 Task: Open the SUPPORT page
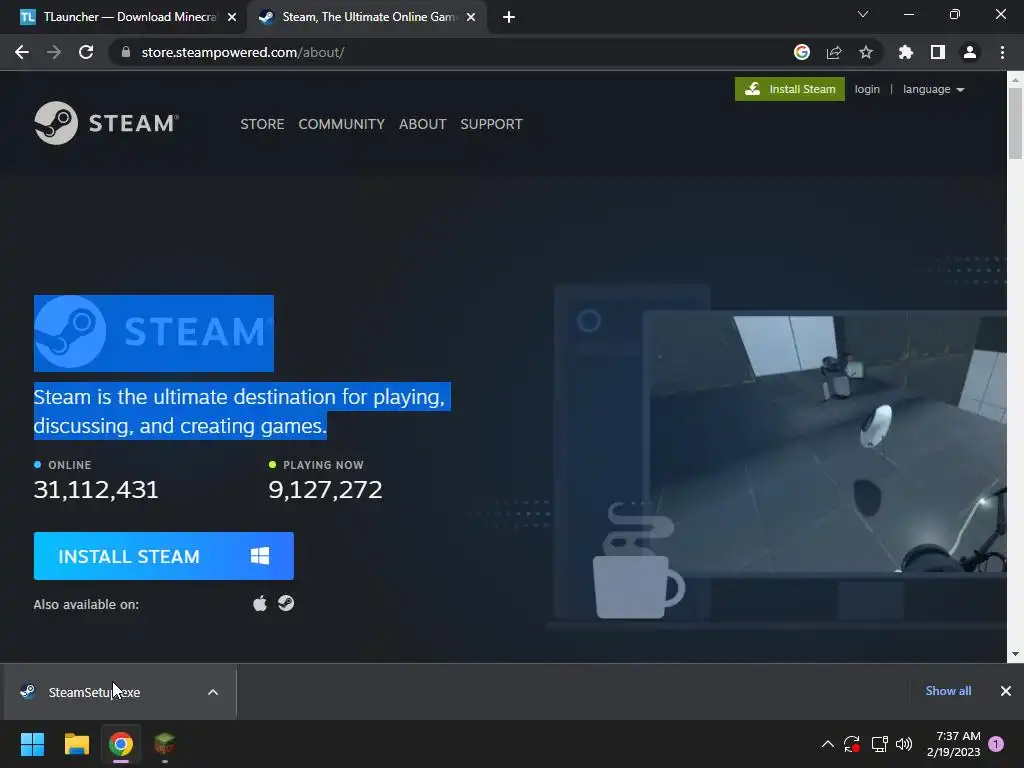[491, 124]
